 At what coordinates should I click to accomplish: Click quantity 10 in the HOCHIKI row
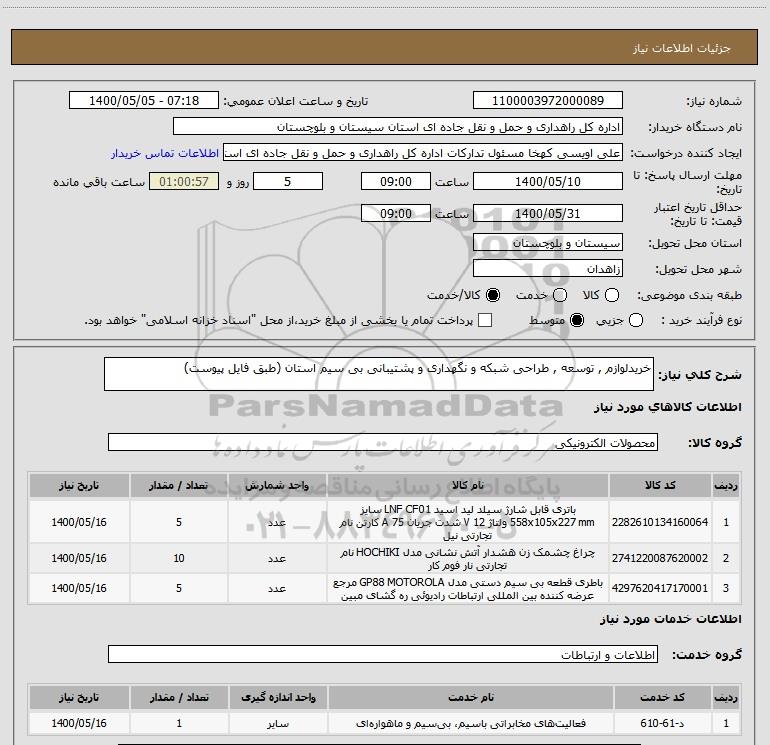pyautogui.click(x=179, y=558)
